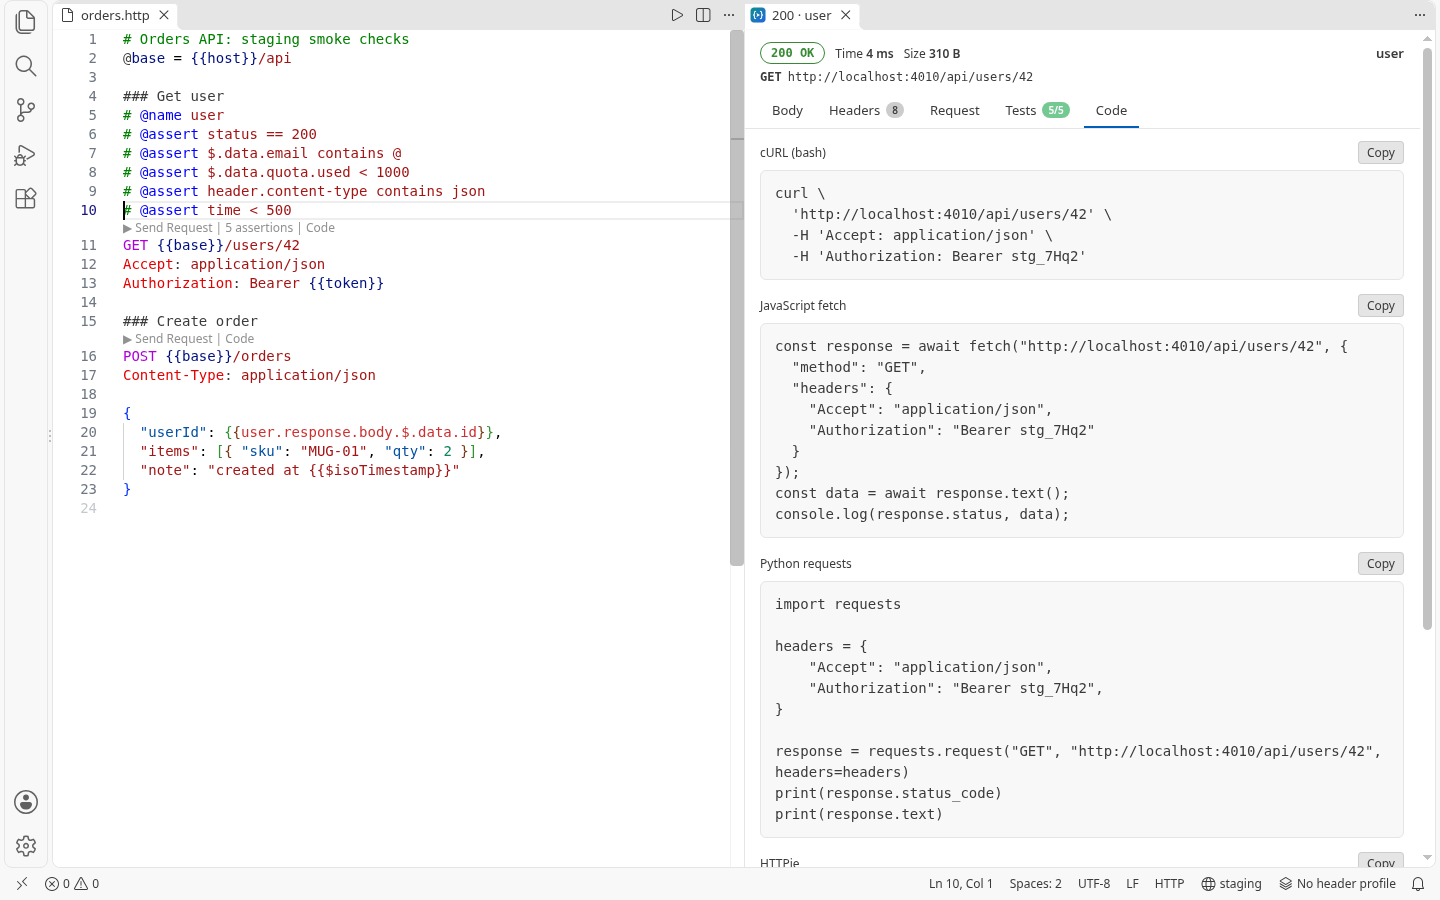This screenshot has width=1440, height=900.
Task: Split the editor with the split icon
Action: pos(703,15)
